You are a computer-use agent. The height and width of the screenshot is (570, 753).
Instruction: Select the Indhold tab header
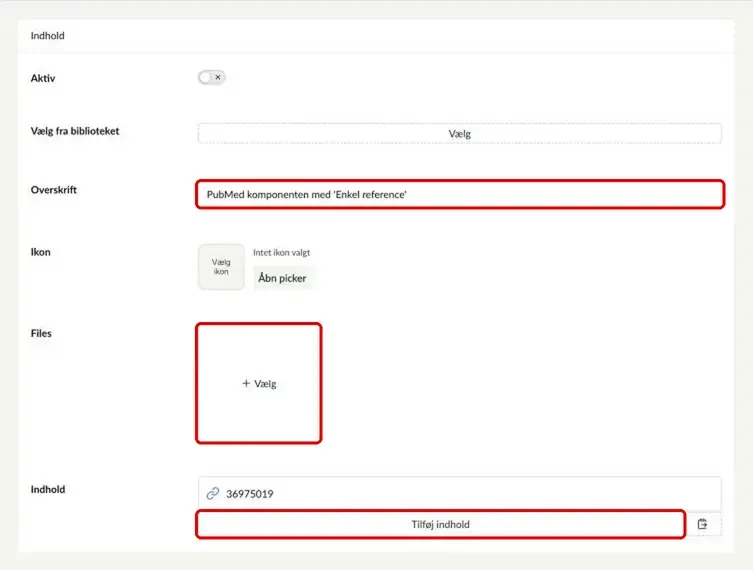click(x=48, y=36)
